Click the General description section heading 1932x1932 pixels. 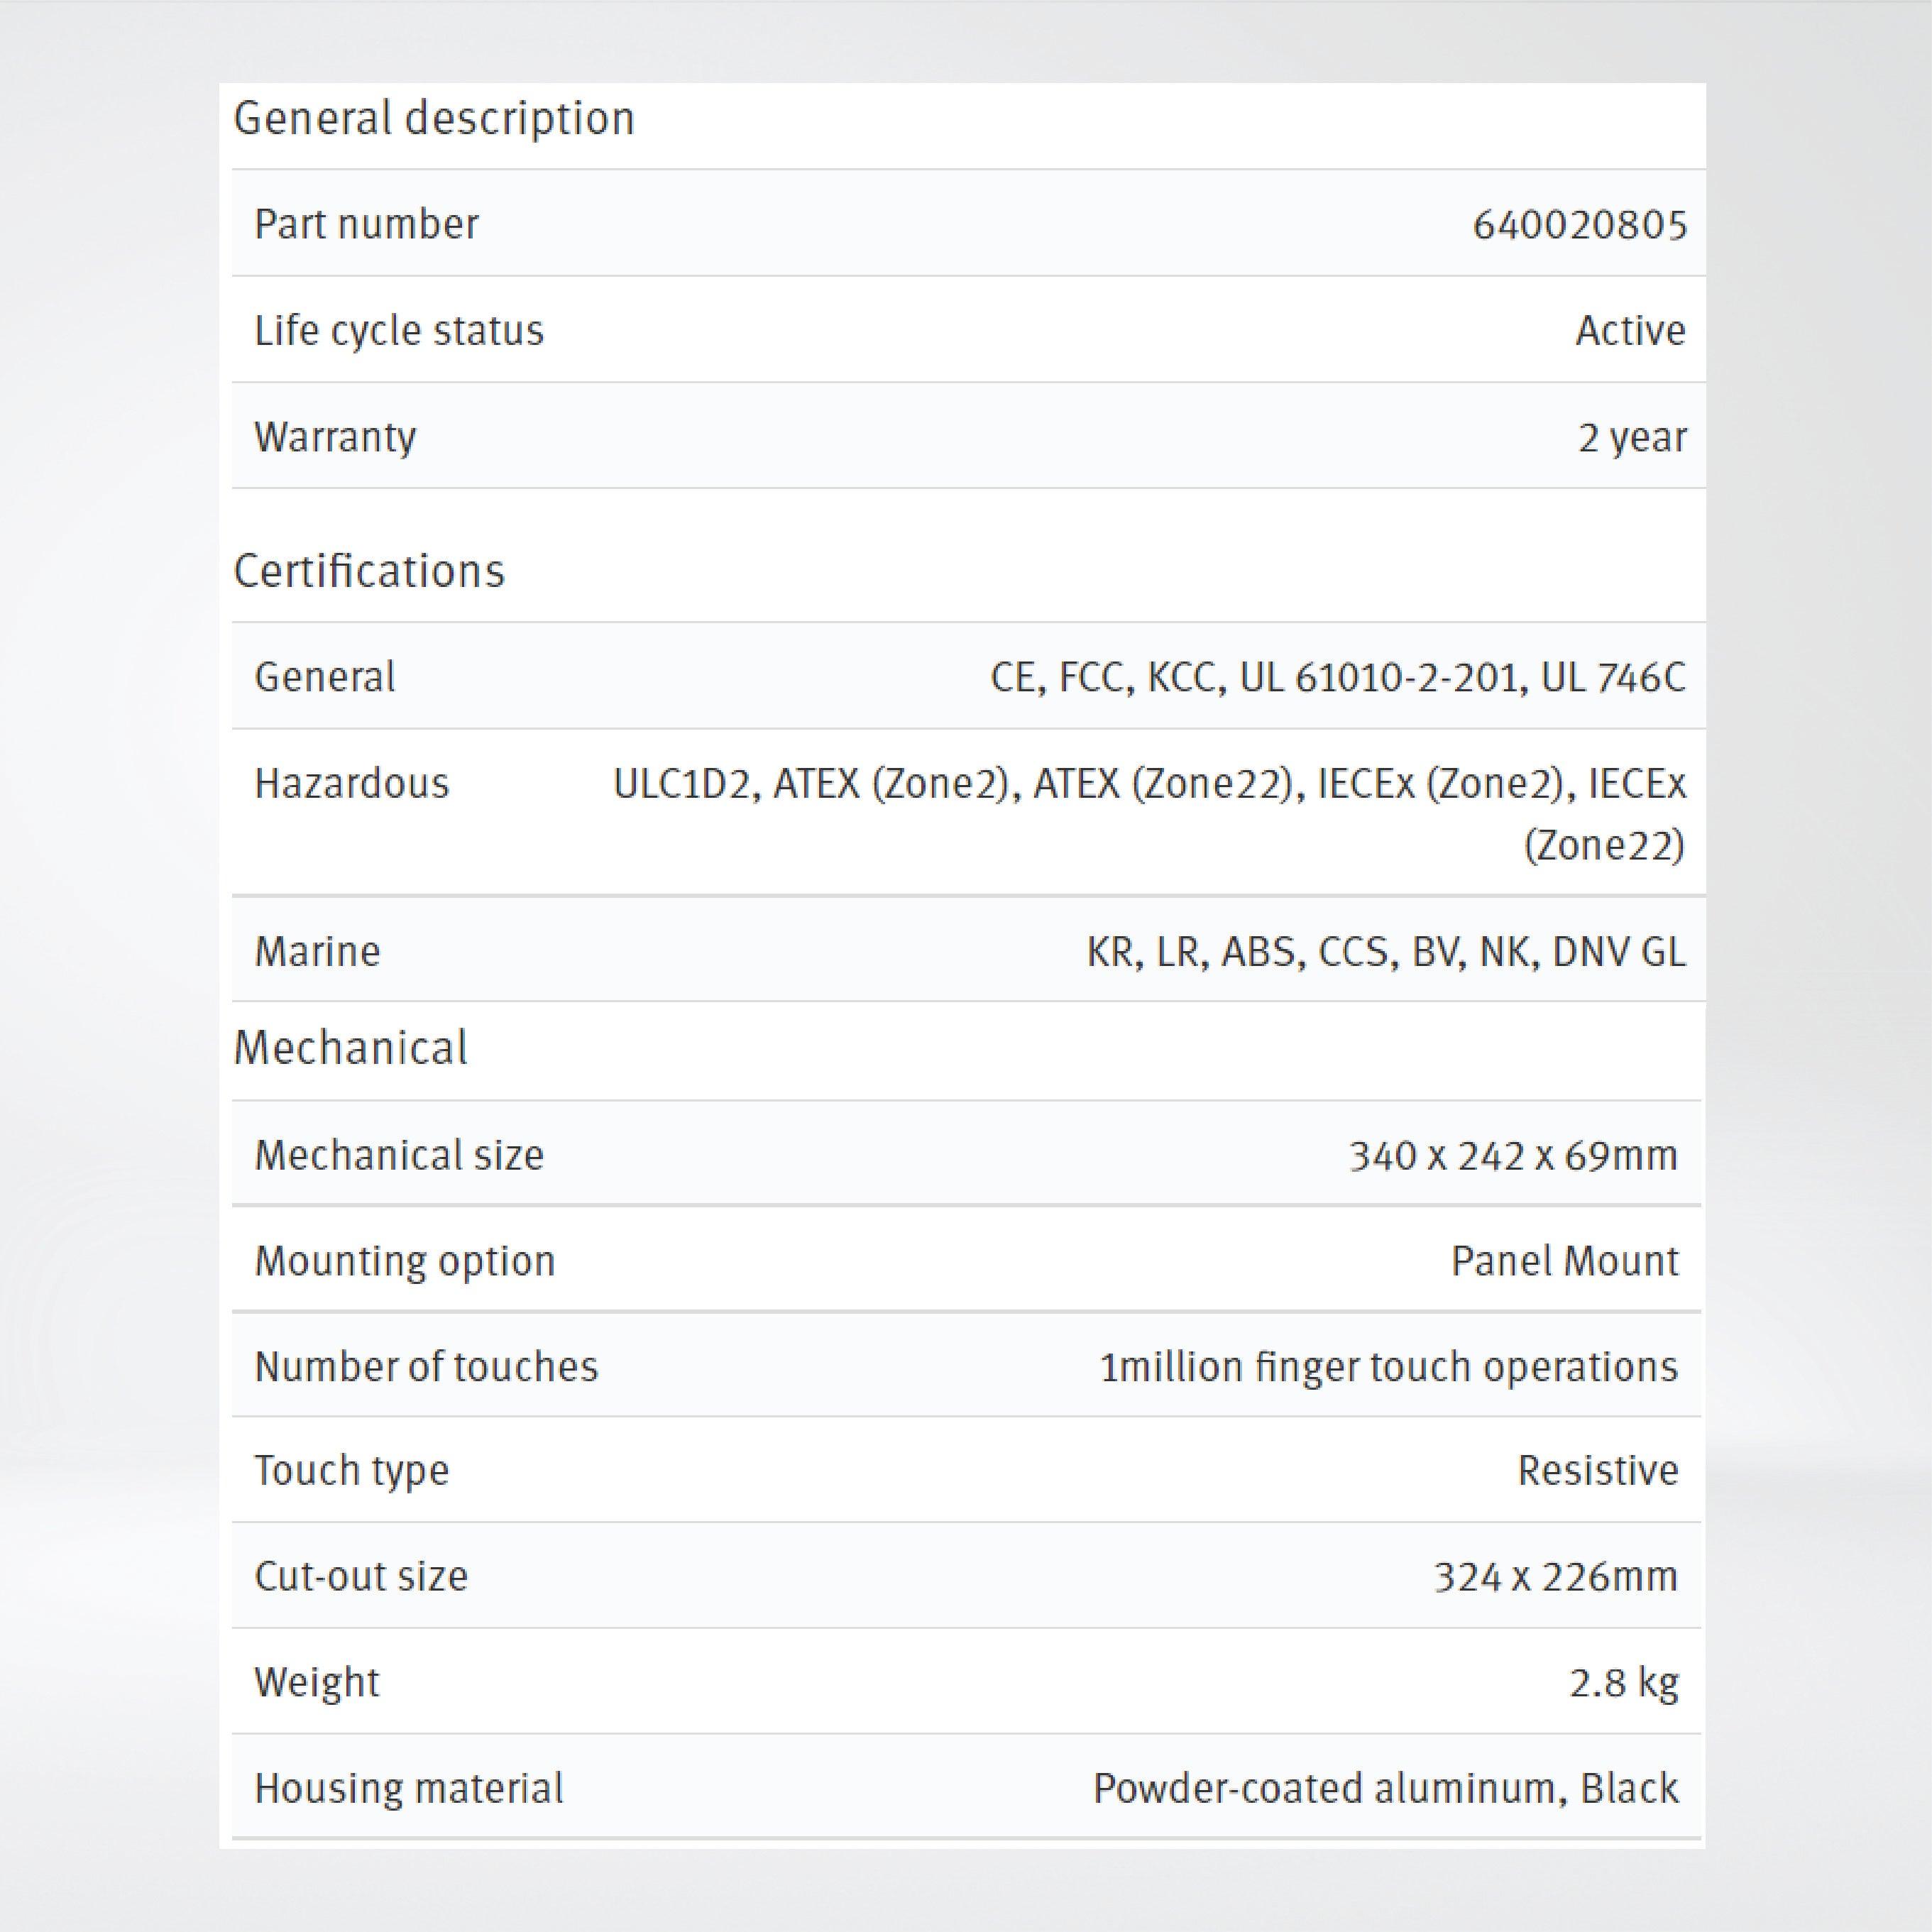pos(434,119)
